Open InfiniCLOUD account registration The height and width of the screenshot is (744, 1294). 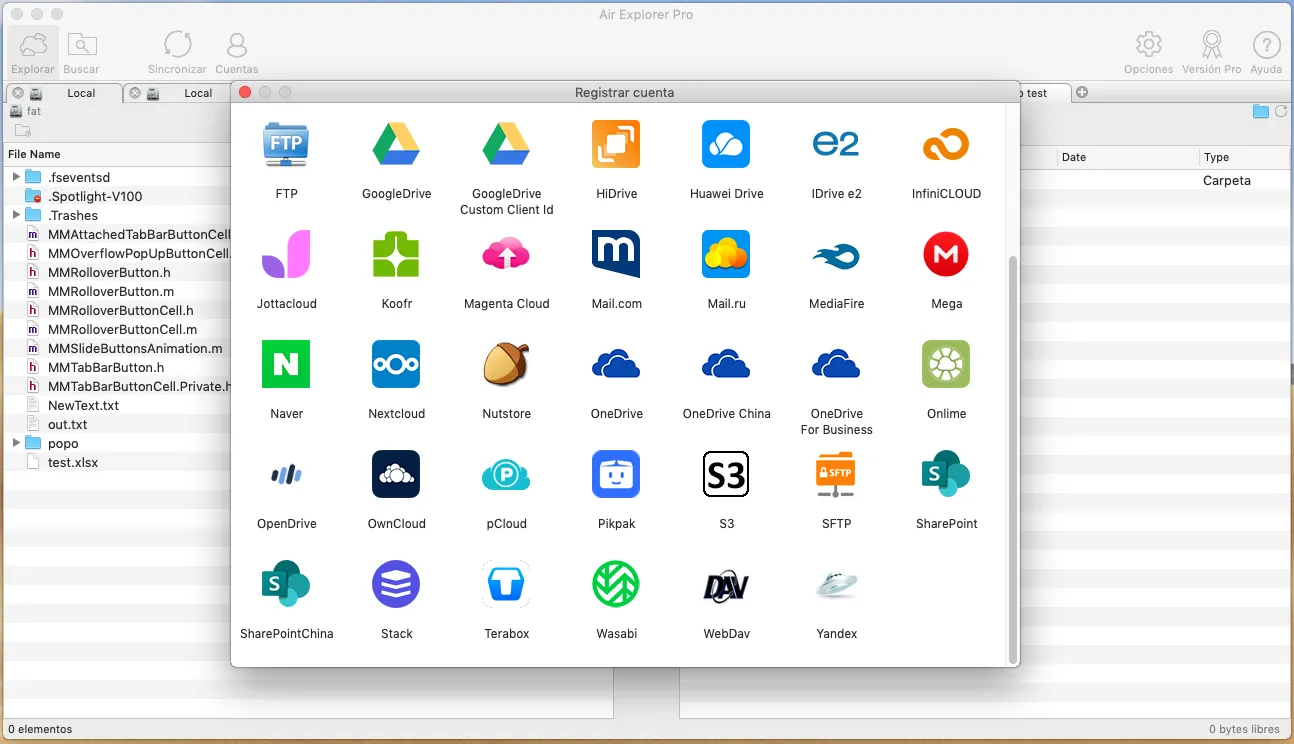[x=946, y=144]
